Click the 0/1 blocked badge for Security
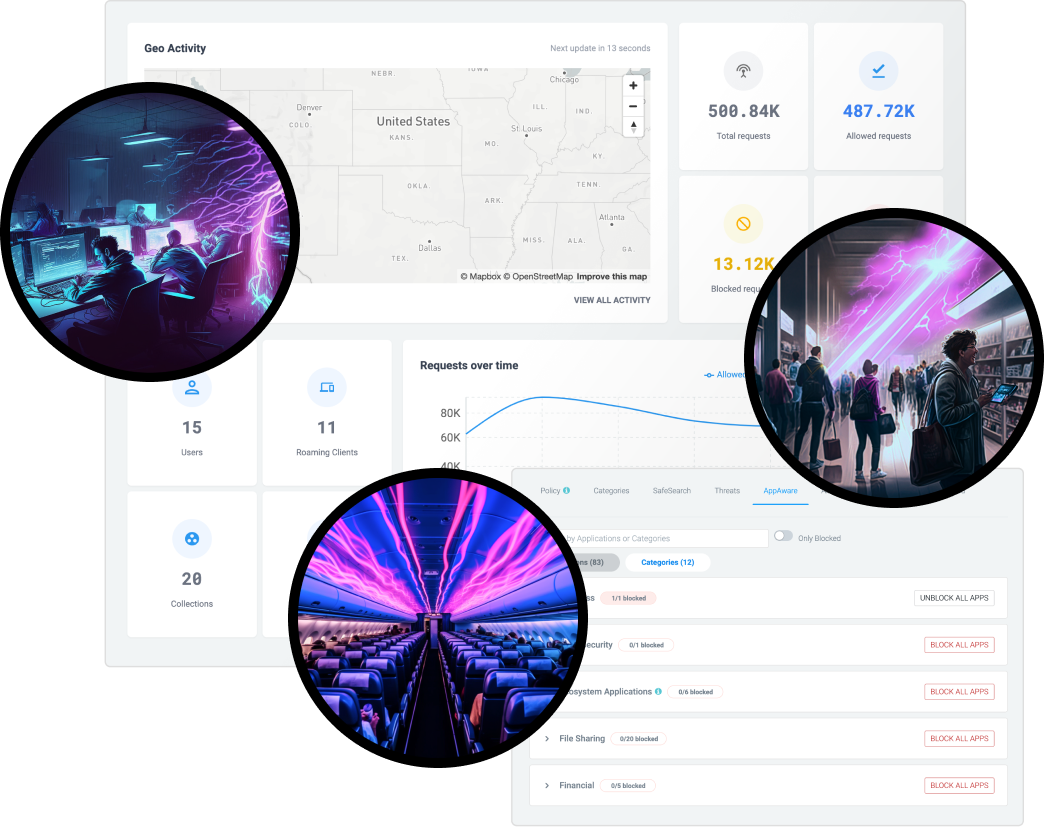The image size is (1044, 827). click(646, 645)
